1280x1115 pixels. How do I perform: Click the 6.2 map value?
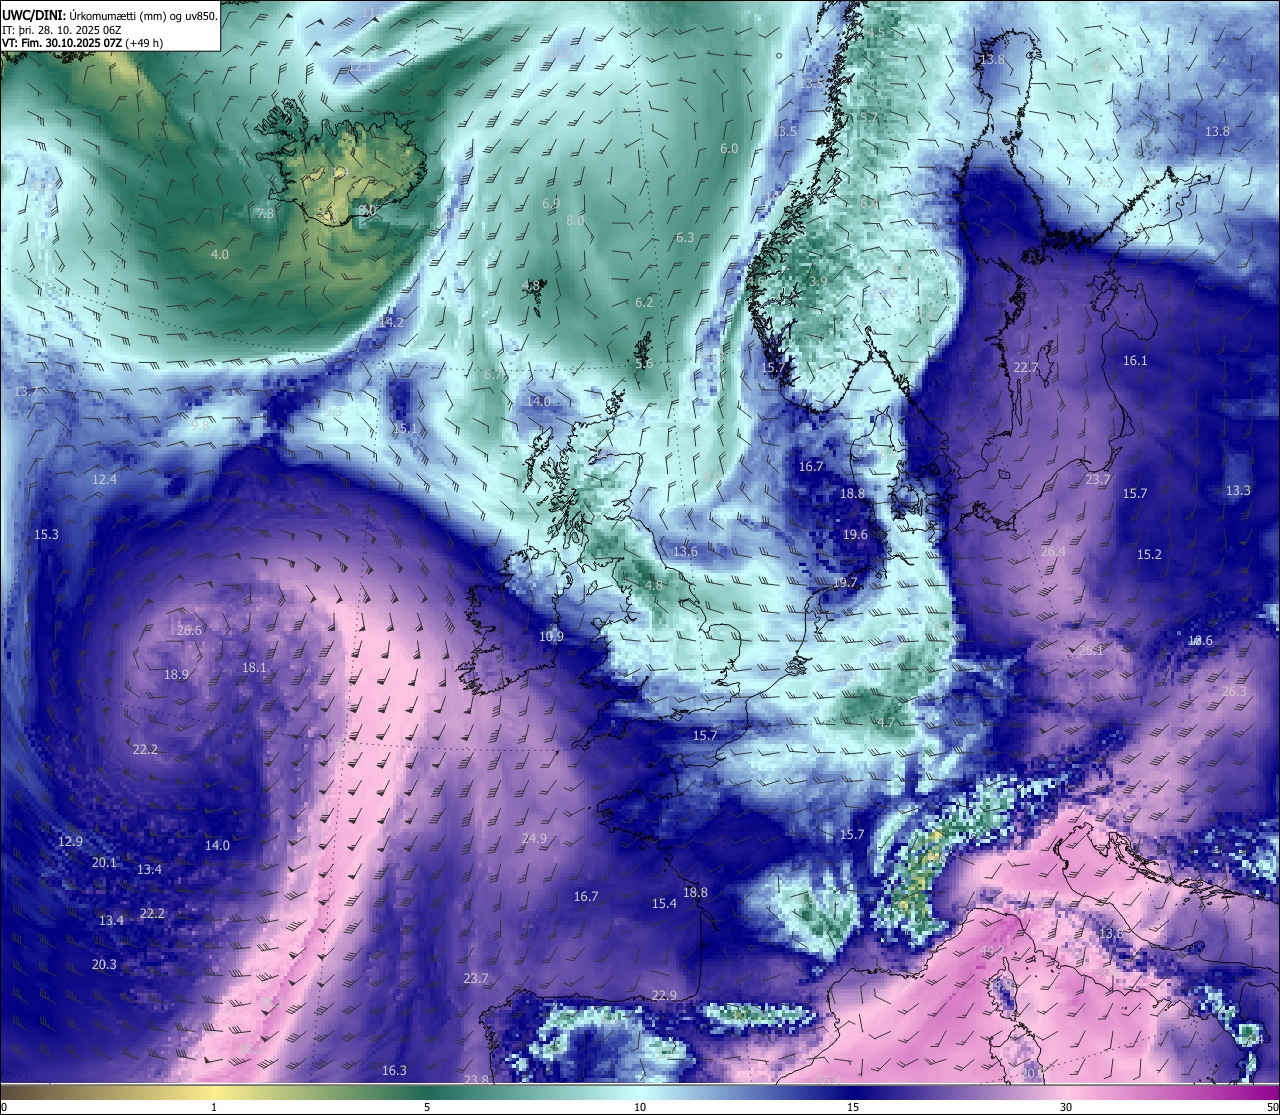point(644,303)
